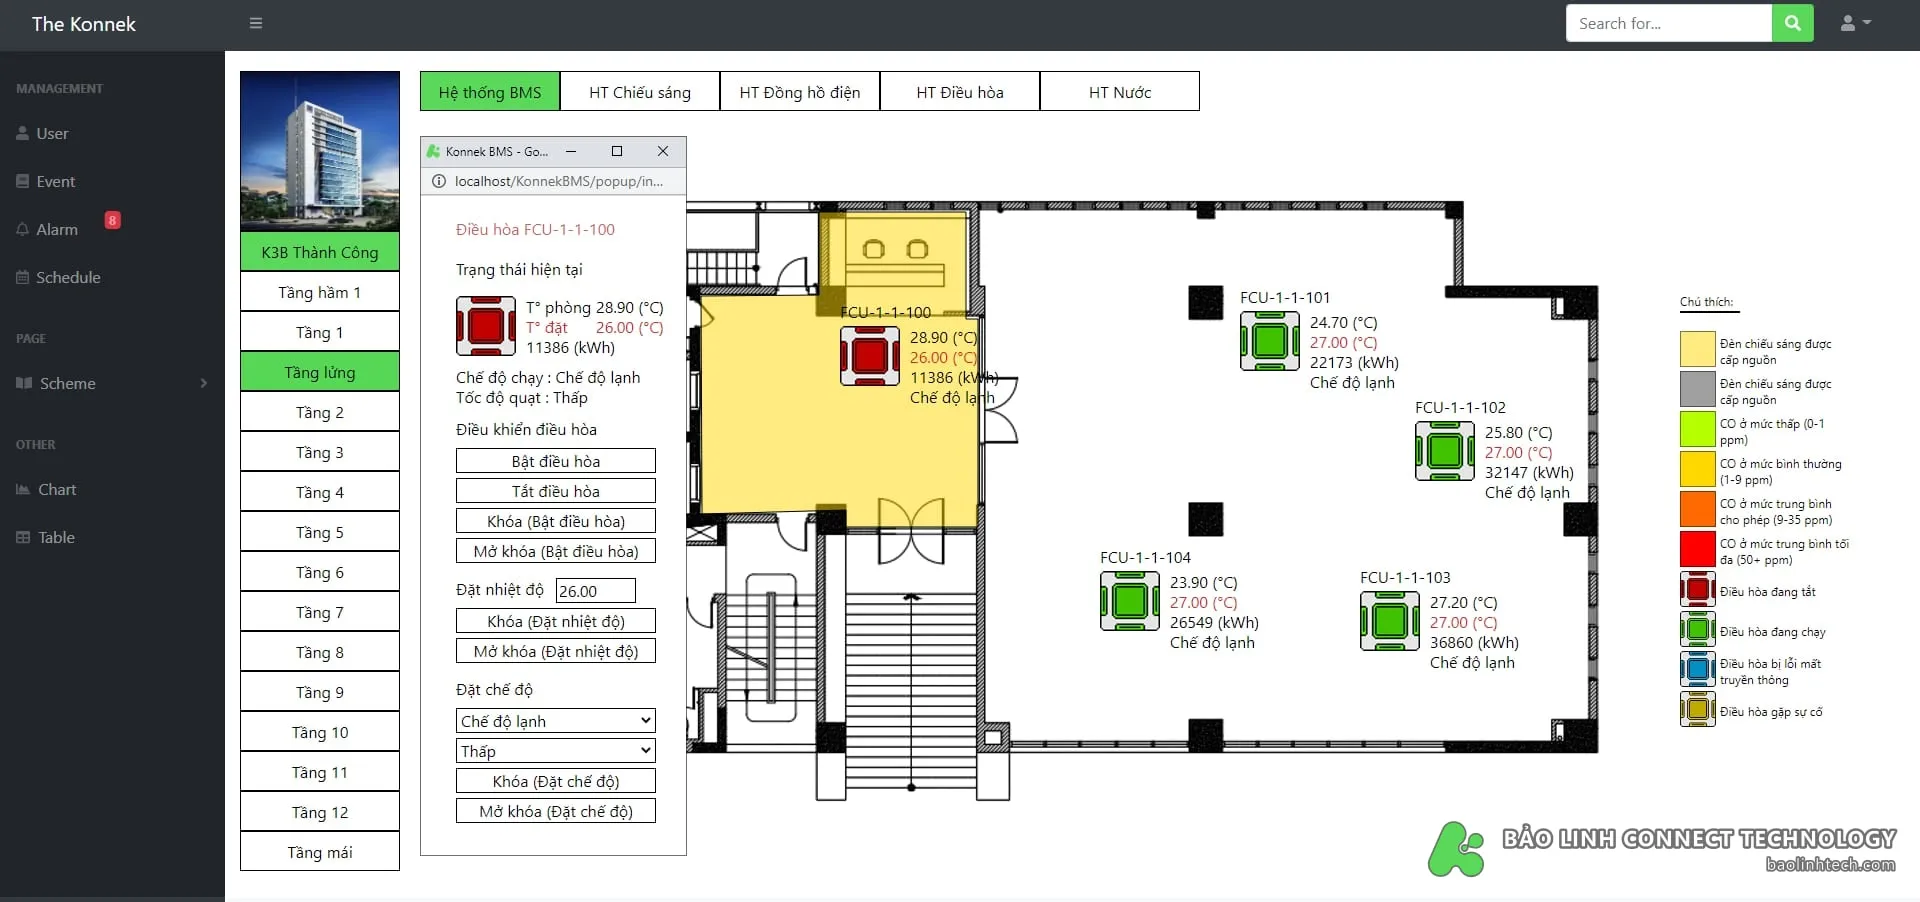
Task: Click the K3B Thành Công building thumbnail
Action: (x=320, y=151)
